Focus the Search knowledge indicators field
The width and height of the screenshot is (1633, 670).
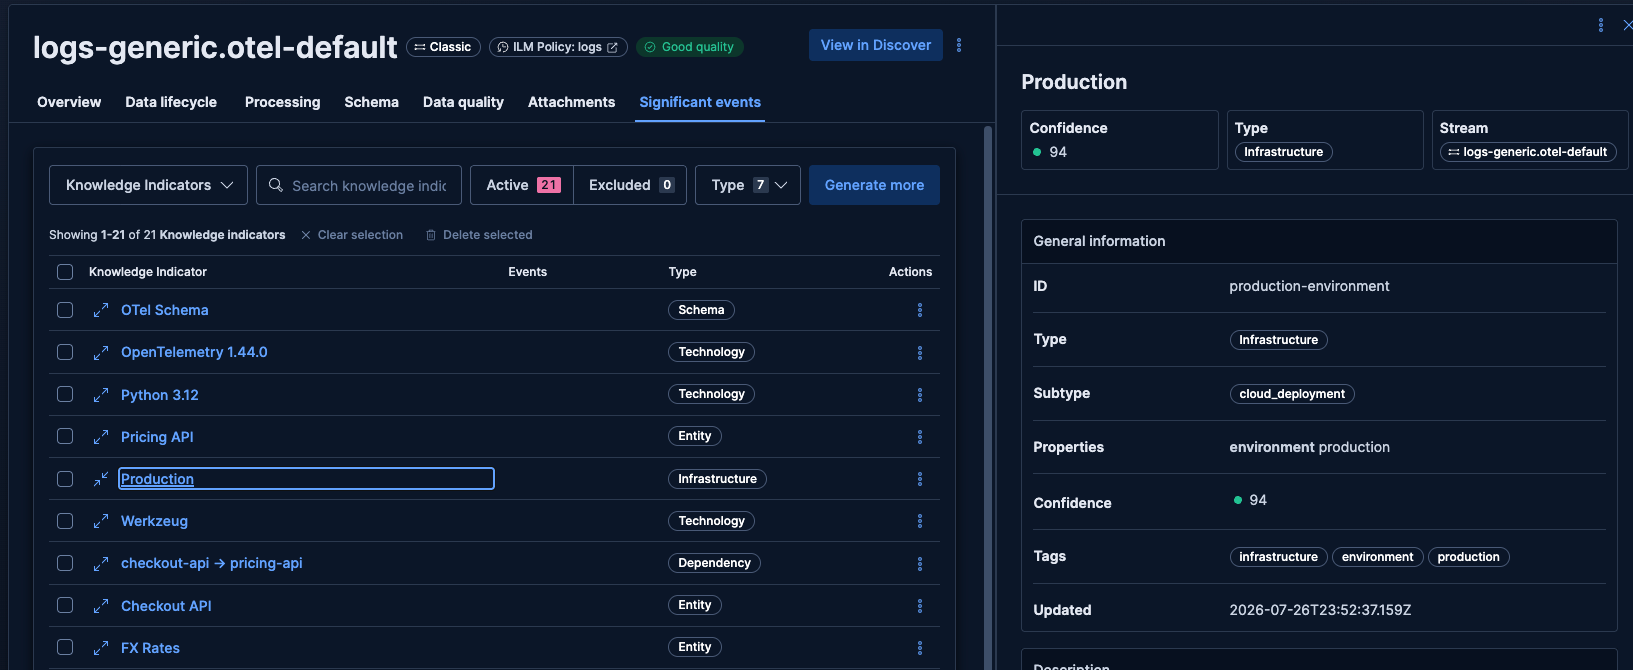coord(359,185)
